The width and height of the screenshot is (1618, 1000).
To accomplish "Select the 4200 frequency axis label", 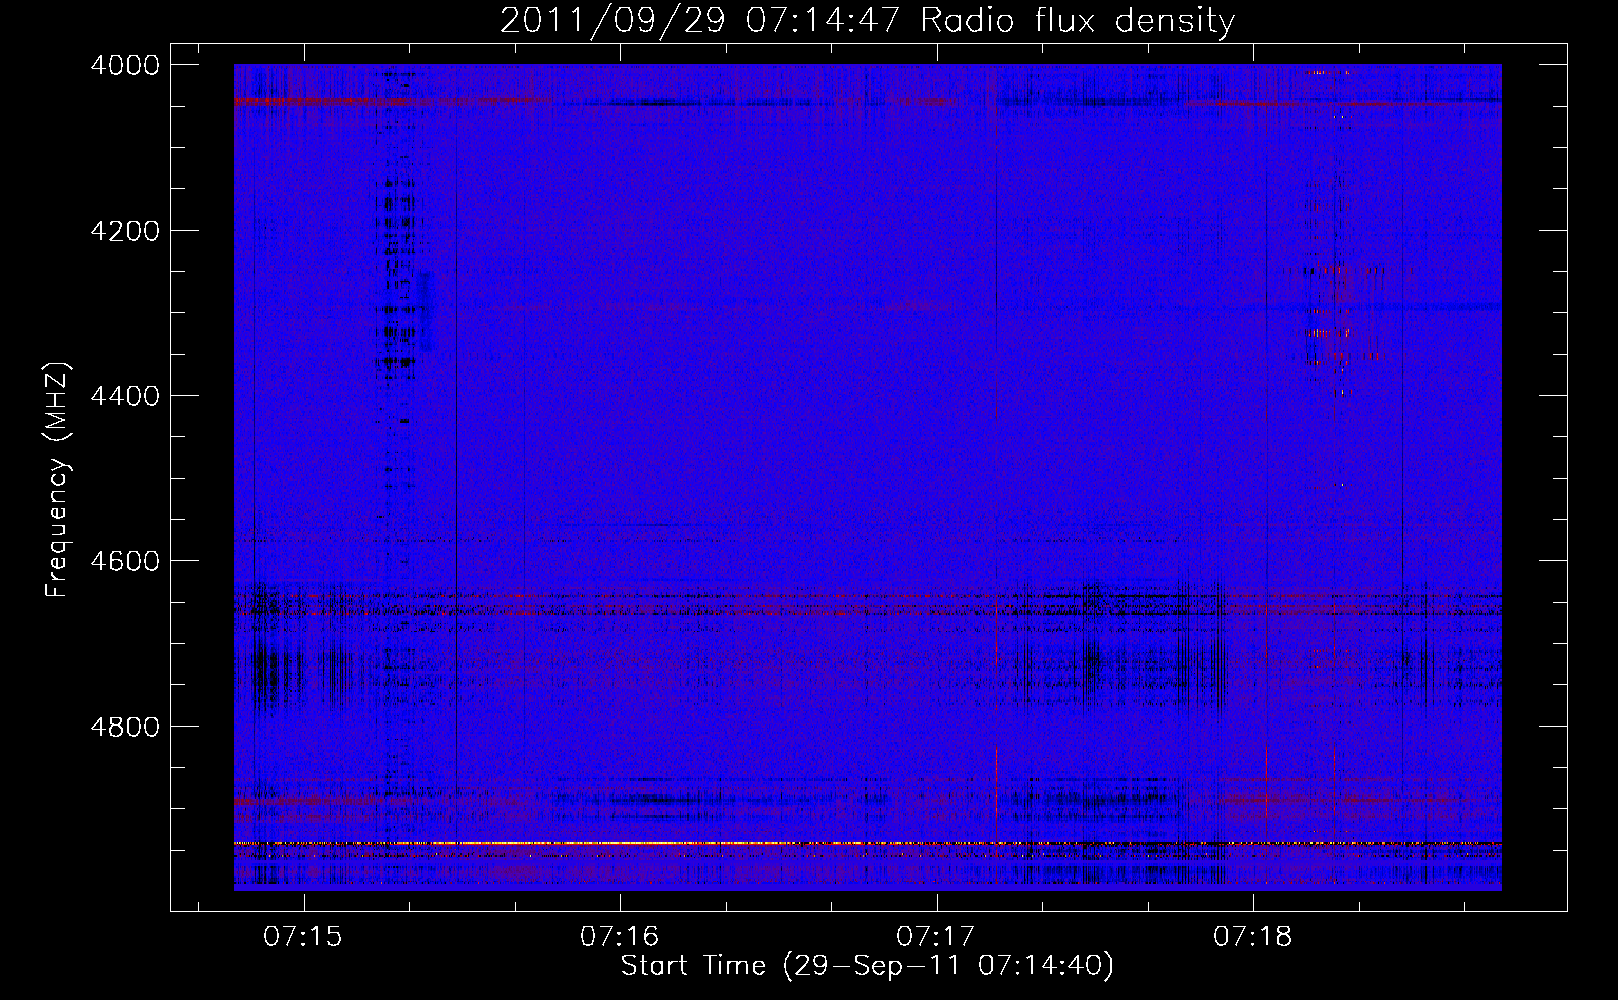I will 125,231.
